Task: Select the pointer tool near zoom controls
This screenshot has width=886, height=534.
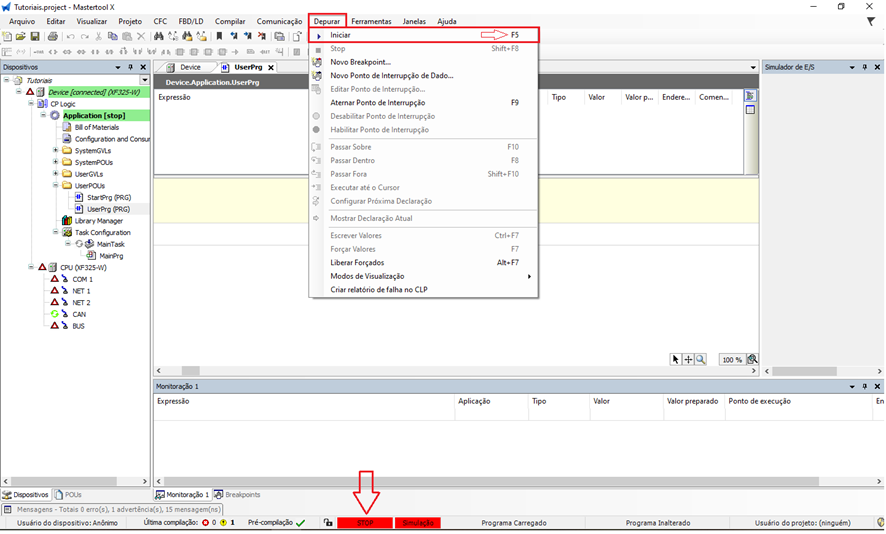Action: click(x=676, y=359)
